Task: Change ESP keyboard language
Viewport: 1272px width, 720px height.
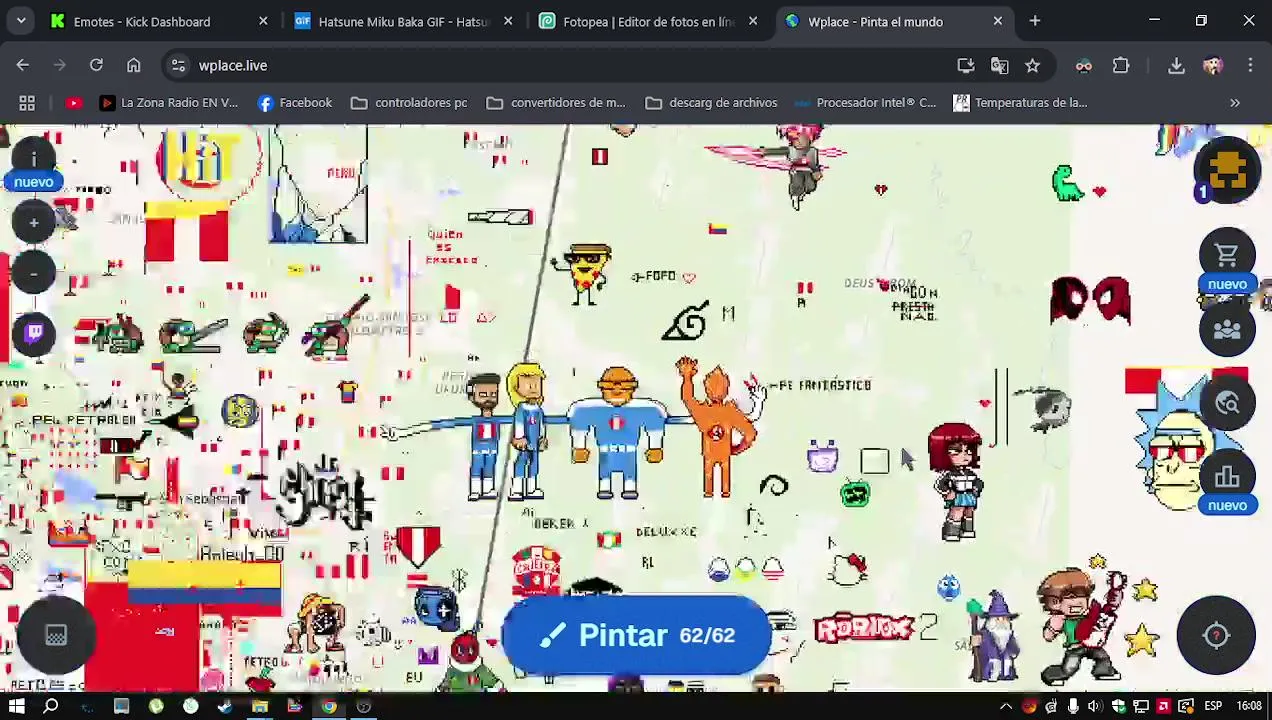Action: [1213, 706]
